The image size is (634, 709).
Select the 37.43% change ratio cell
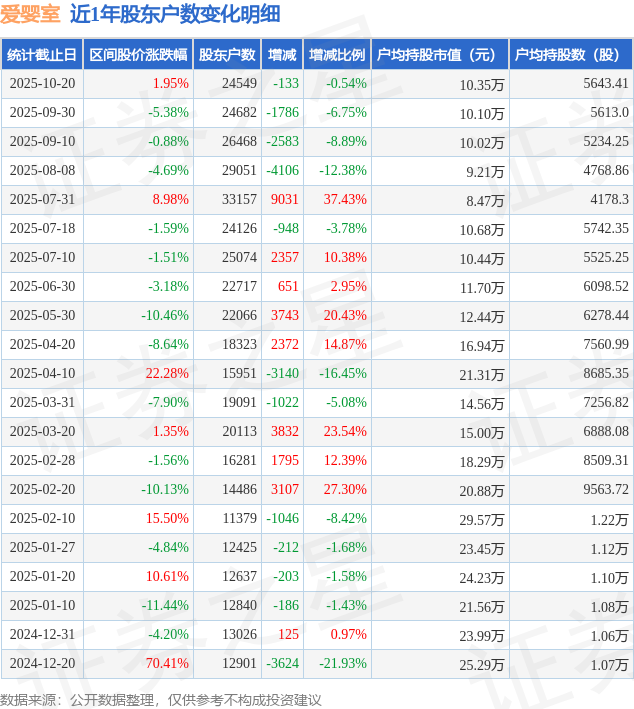tap(345, 200)
